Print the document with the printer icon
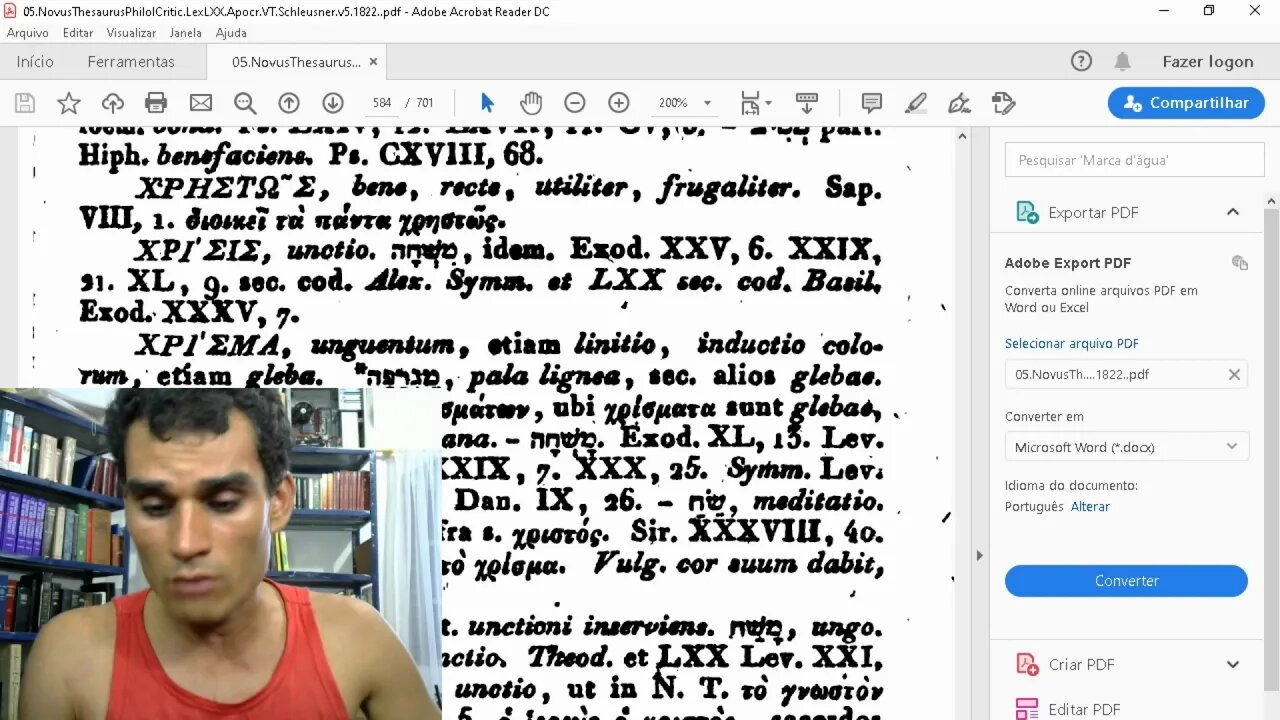 (x=156, y=103)
